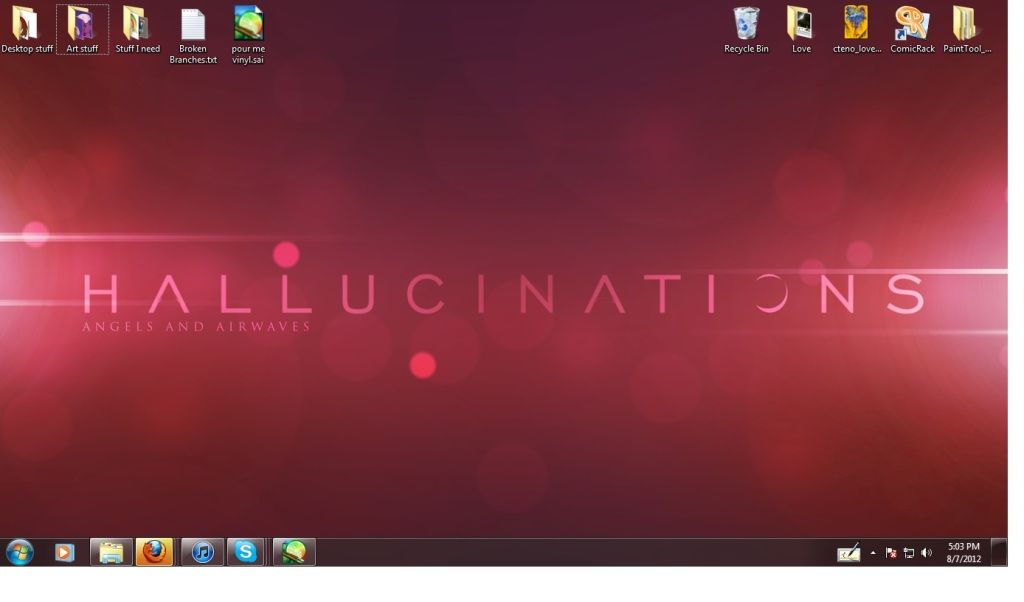Select the Broken Branches.txt file

click(x=193, y=37)
